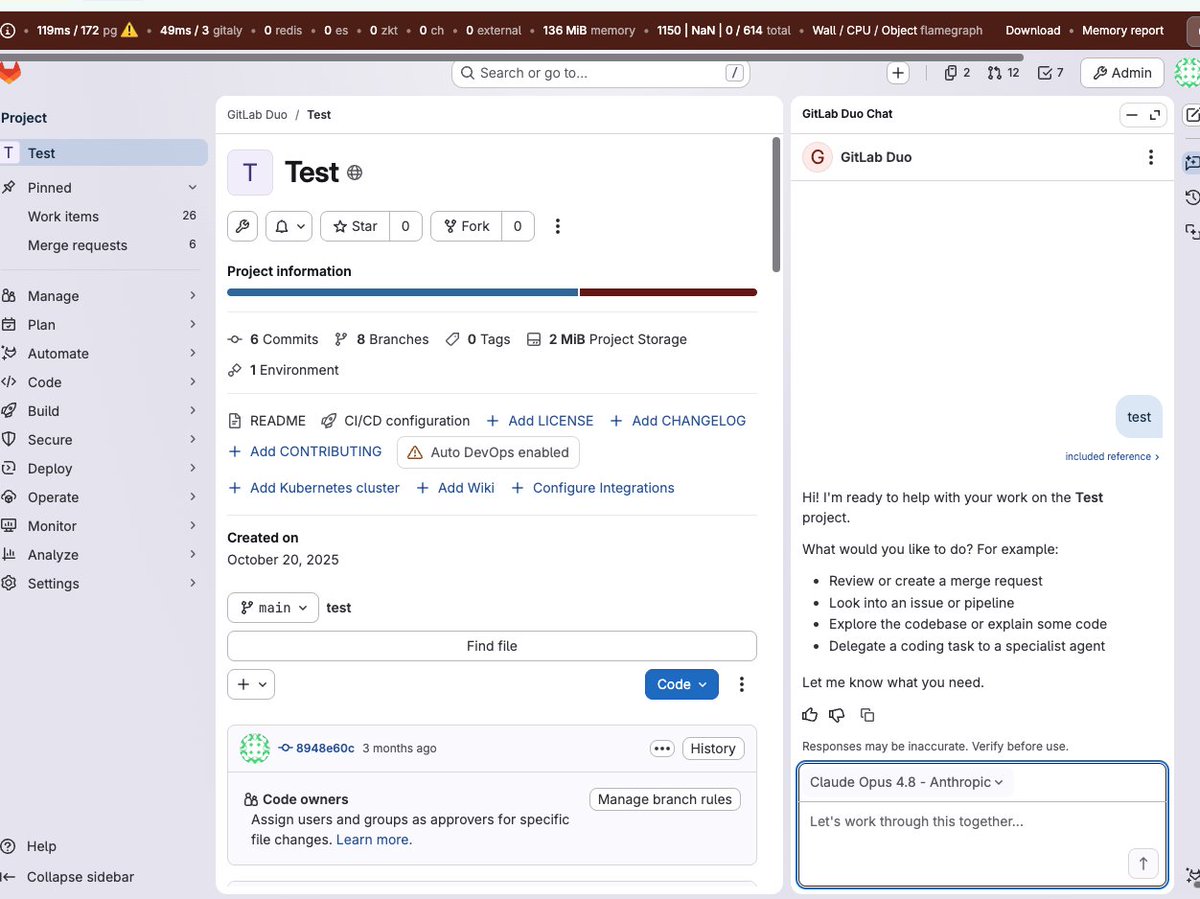Open the plus add-file dropdown
Image resolution: width=1200 pixels, height=899 pixels.
click(251, 684)
